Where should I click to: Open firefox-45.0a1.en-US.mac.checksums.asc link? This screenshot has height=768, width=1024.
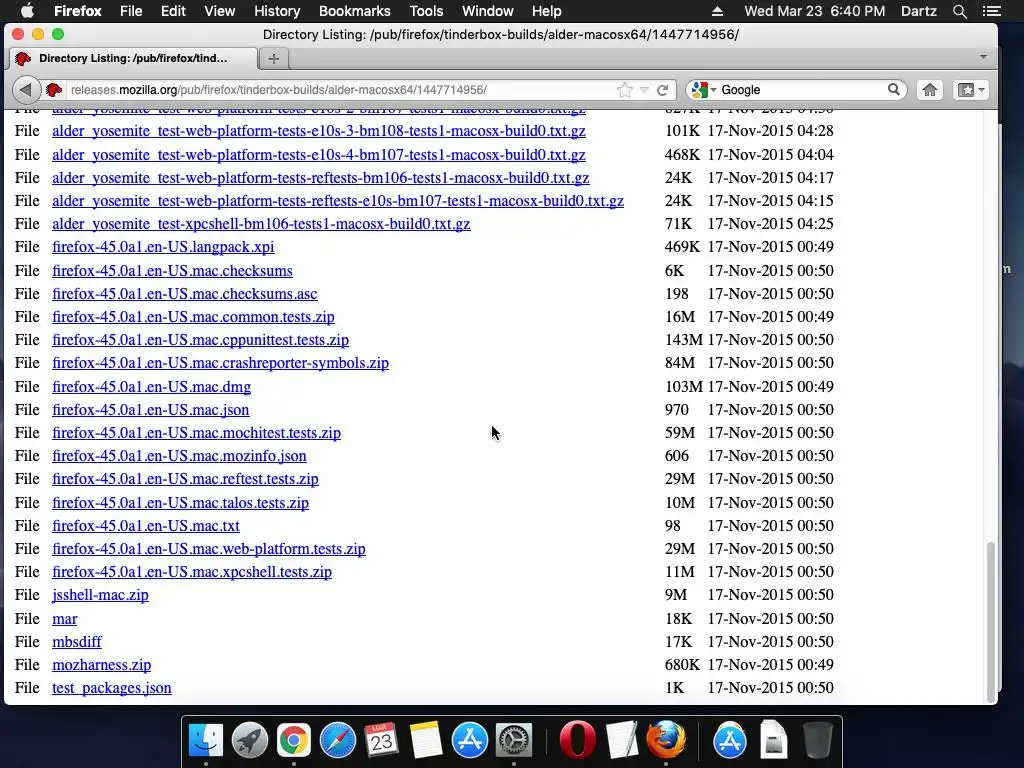pyautogui.click(x=185, y=294)
